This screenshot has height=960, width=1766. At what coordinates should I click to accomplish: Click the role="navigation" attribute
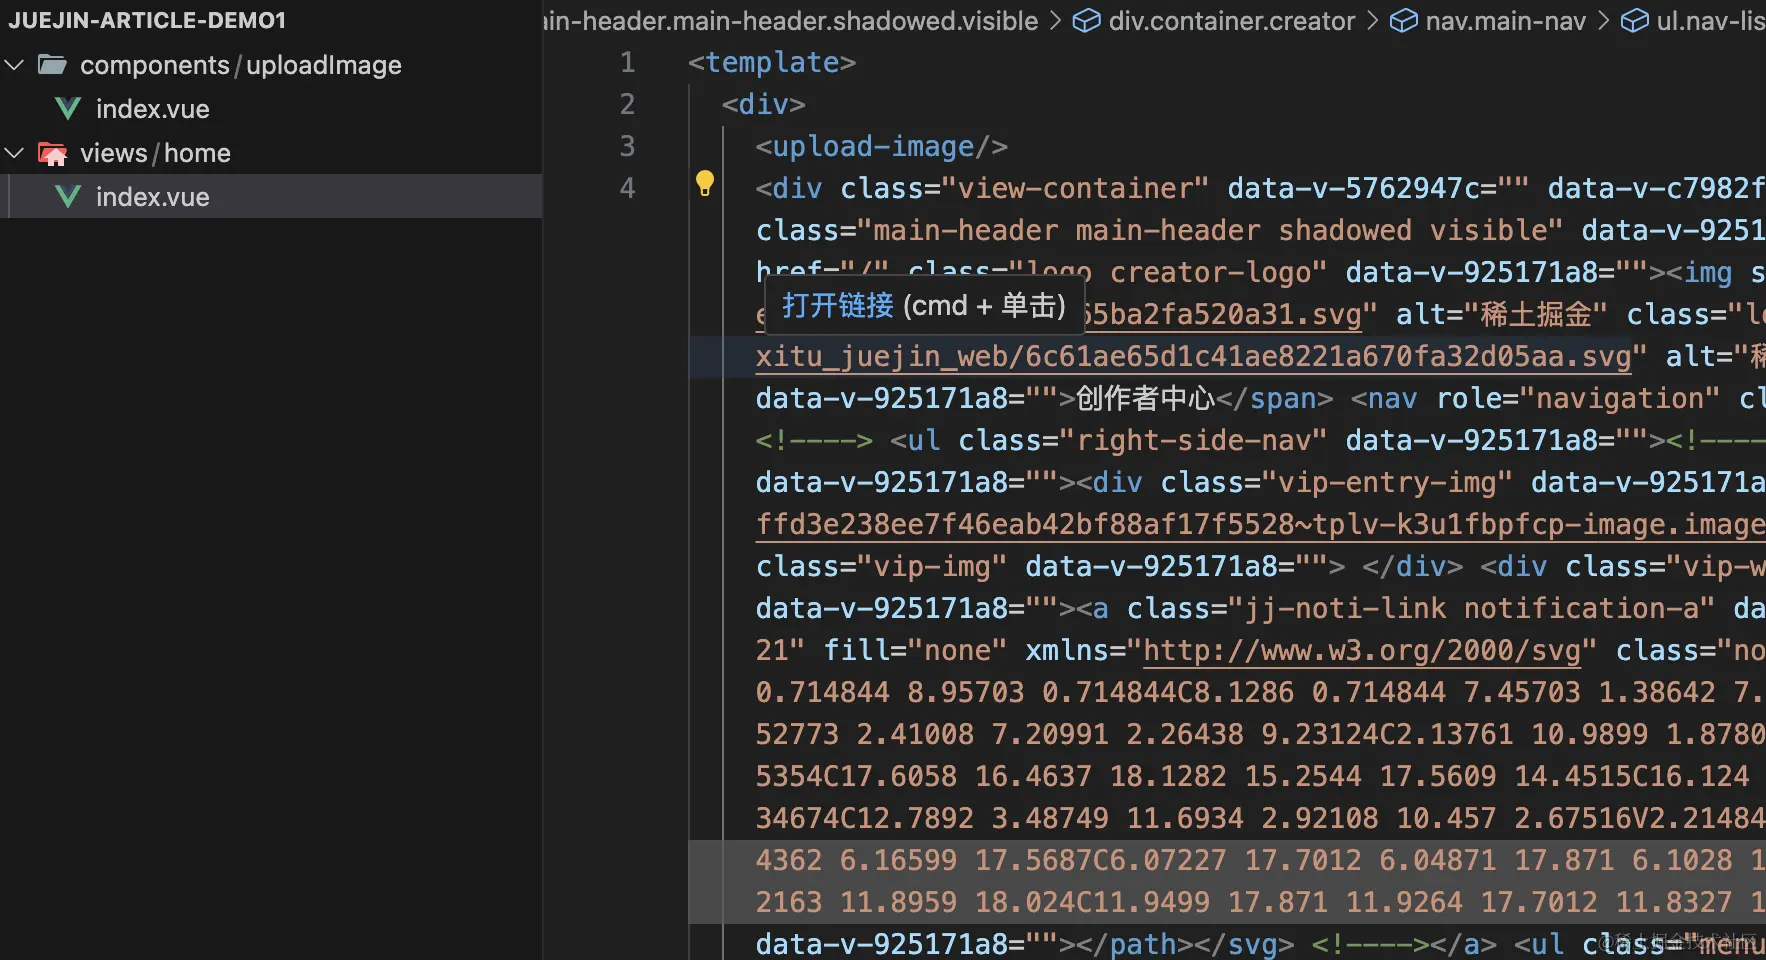(x=1578, y=399)
